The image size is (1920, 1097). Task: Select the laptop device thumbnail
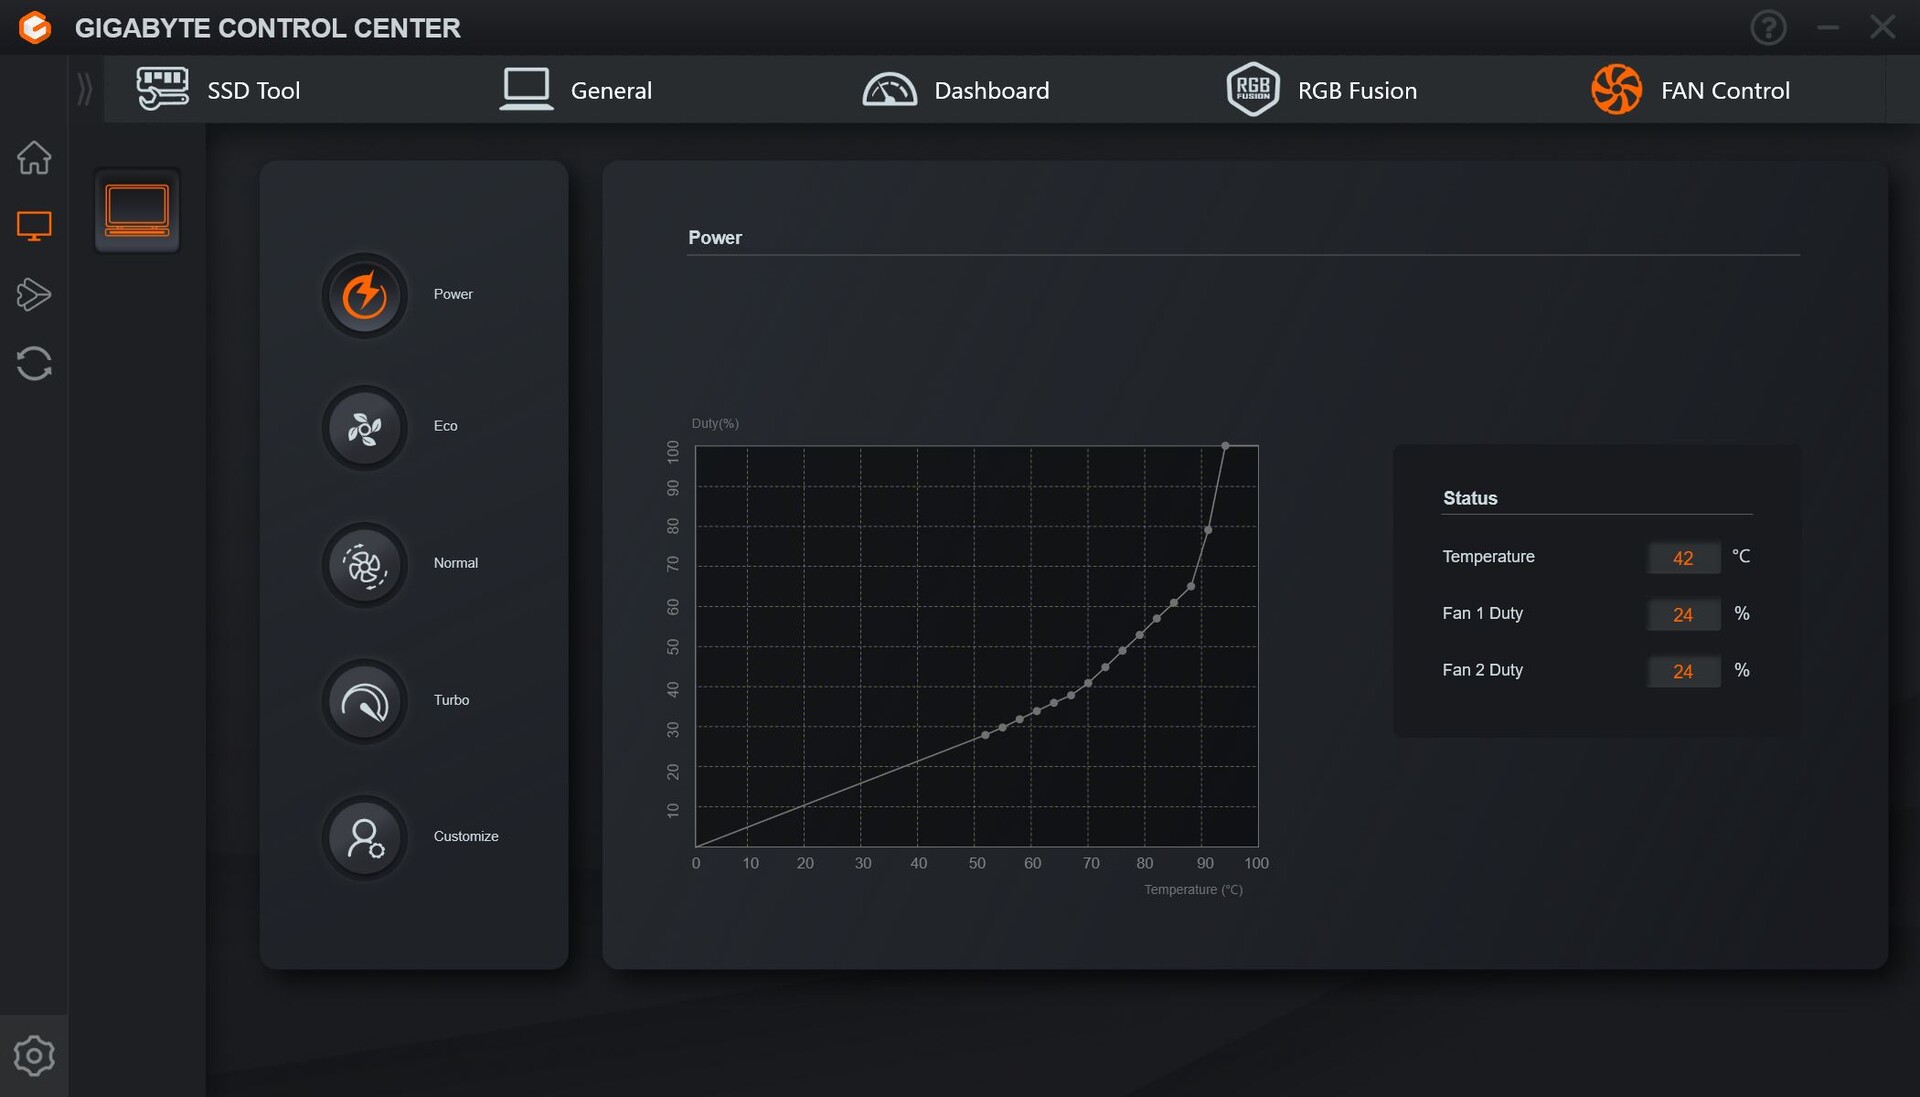[x=137, y=211]
